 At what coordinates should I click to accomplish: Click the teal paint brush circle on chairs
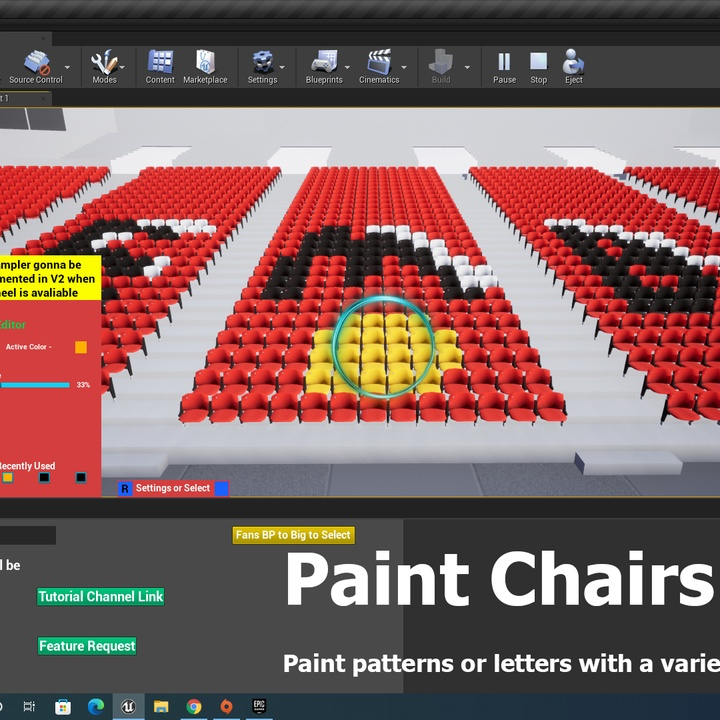pyautogui.click(x=383, y=347)
